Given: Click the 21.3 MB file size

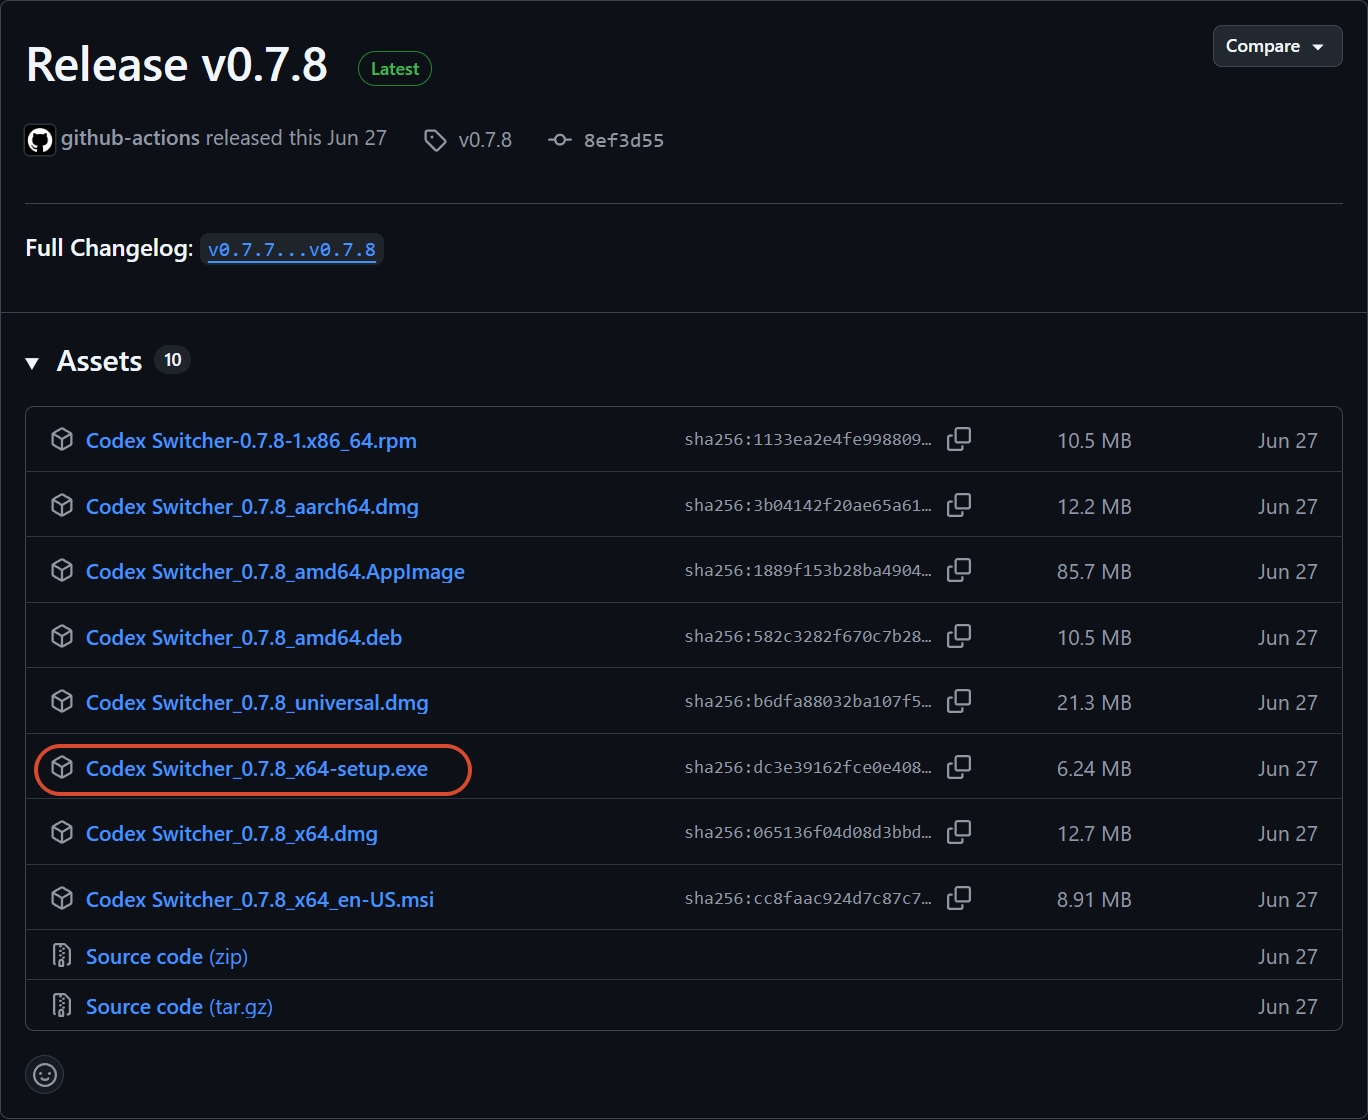Looking at the screenshot, I should pyautogui.click(x=1094, y=703).
